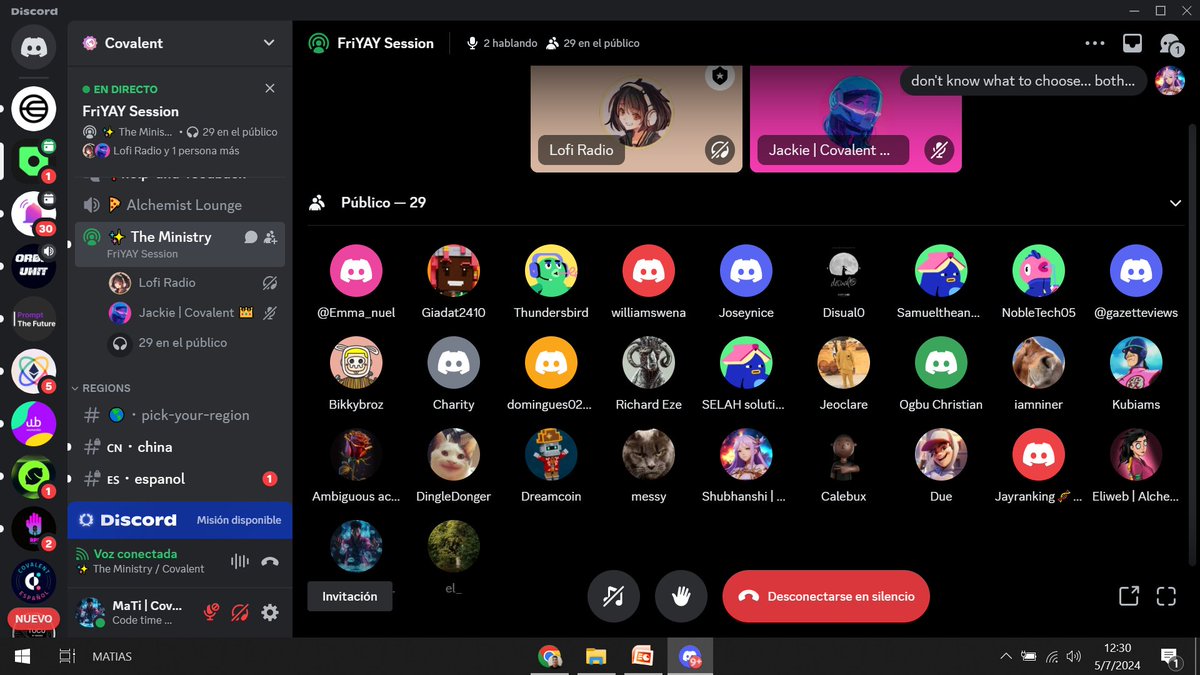Screen dimensions: 1200x675
Task: Click 29 en el público in header
Action: coord(593,43)
